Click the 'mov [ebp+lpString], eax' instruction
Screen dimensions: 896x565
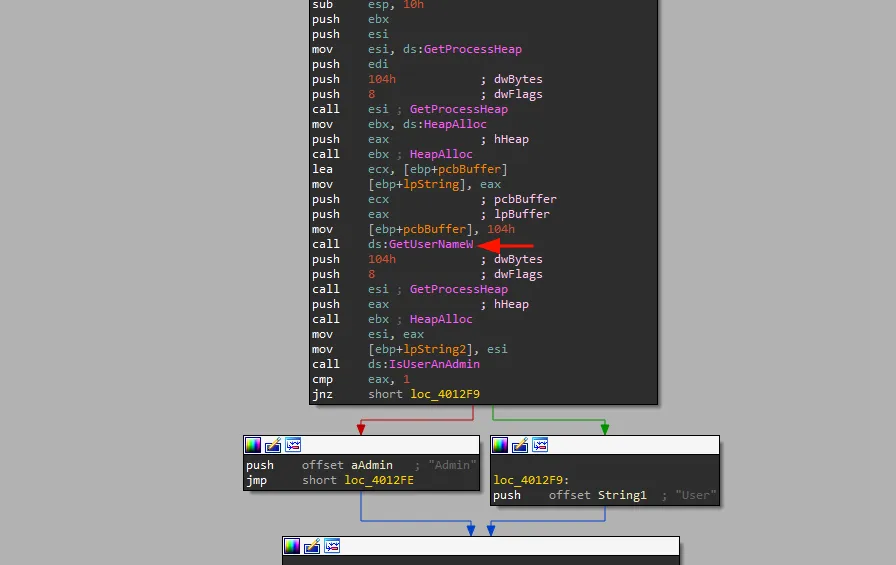click(x=406, y=185)
